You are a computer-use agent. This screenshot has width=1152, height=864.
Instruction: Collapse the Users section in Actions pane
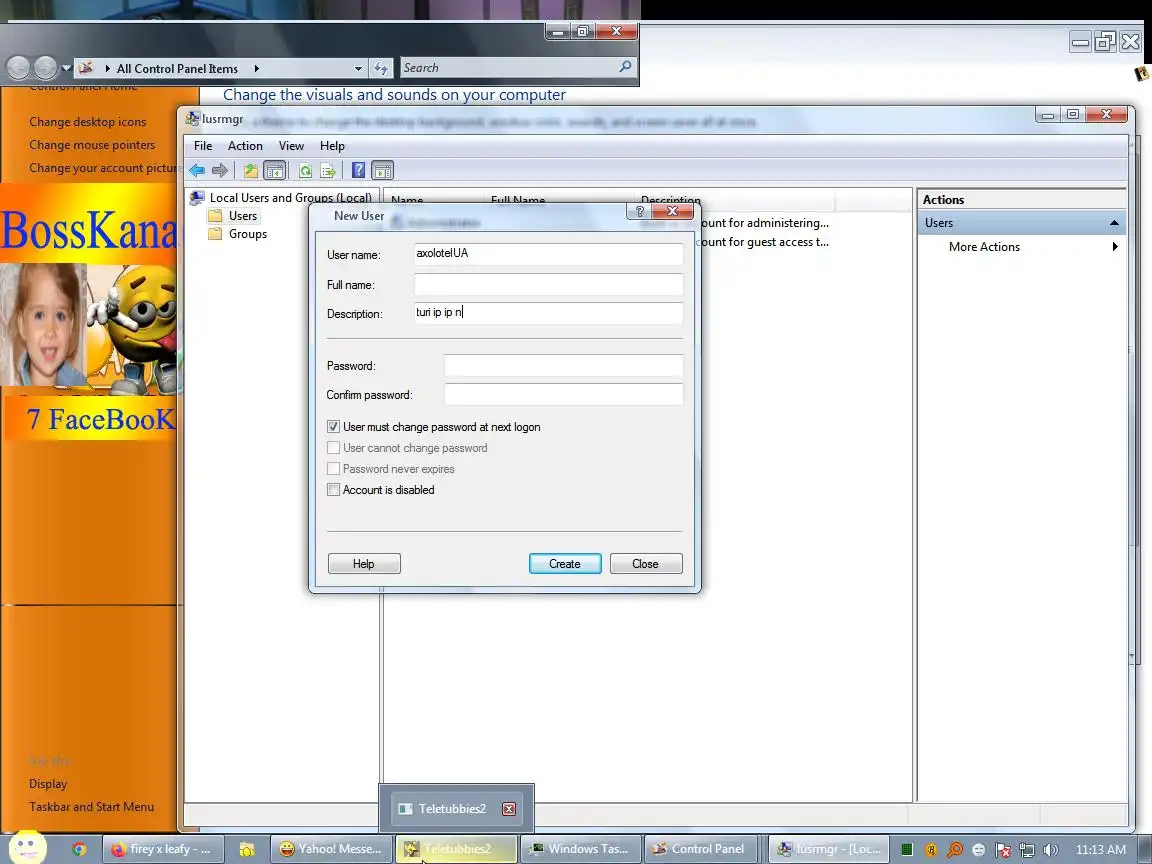(x=1114, y=223)
